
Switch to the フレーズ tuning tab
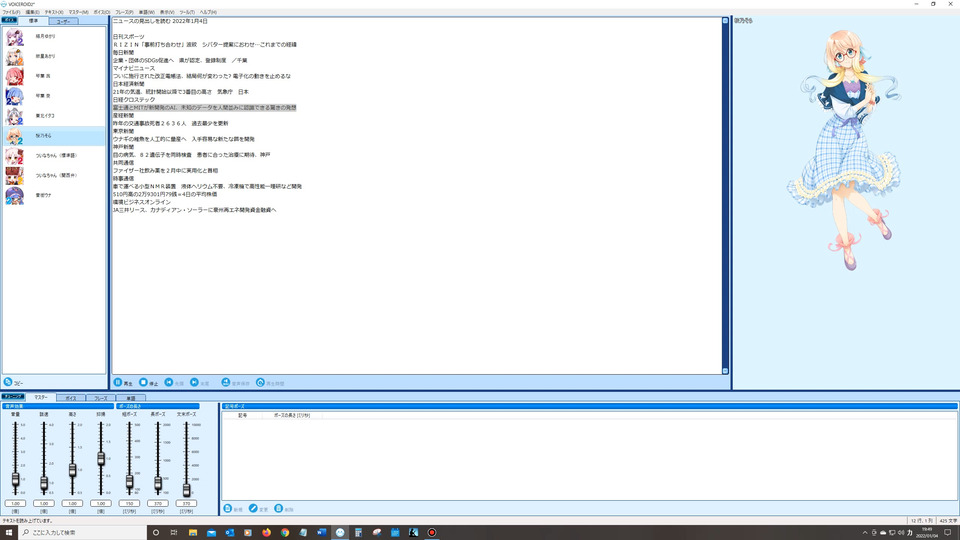[100, 398]
